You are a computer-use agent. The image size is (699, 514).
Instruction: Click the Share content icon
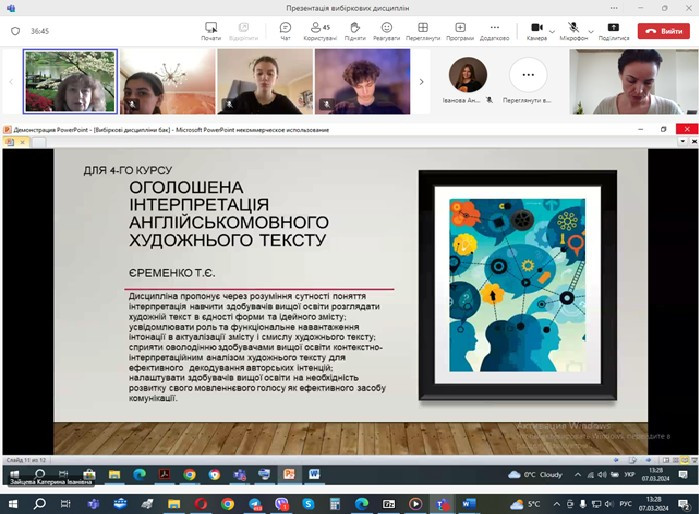tap(613, 30)
